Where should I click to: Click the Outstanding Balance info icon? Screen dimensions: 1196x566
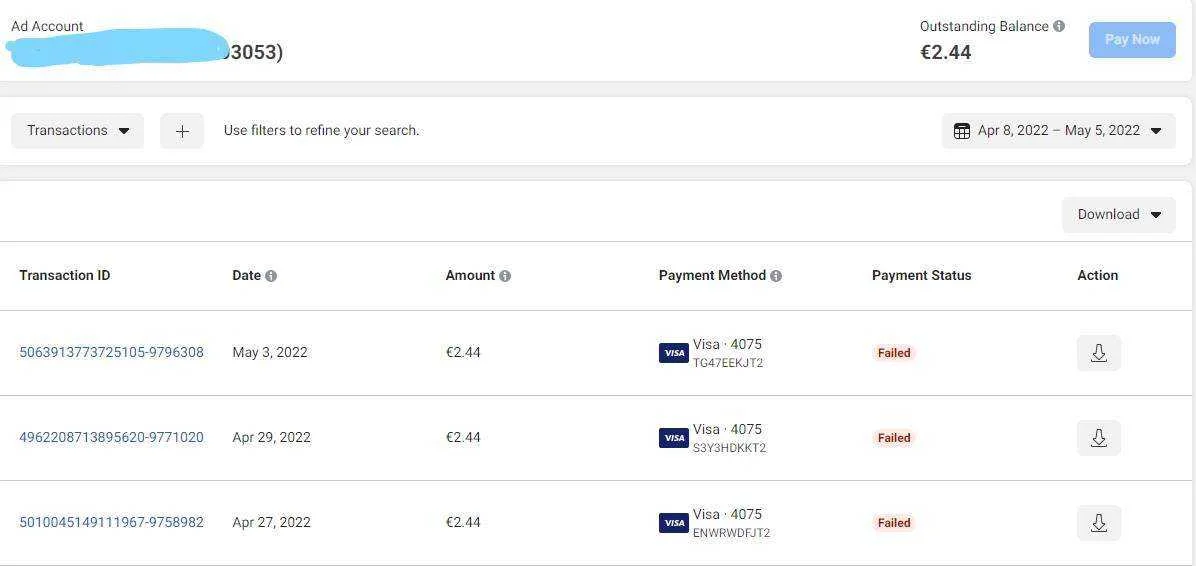1059,26
